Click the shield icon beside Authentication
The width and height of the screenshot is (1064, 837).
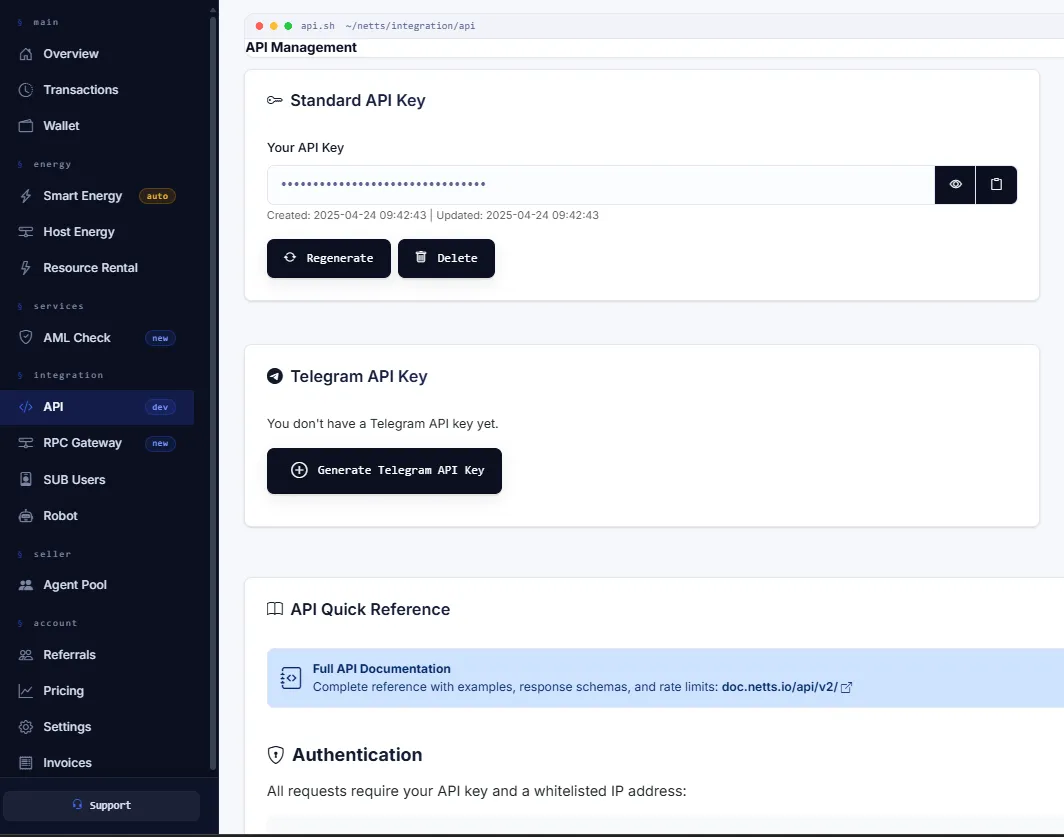pyautogui.click(x=276, y=755)
